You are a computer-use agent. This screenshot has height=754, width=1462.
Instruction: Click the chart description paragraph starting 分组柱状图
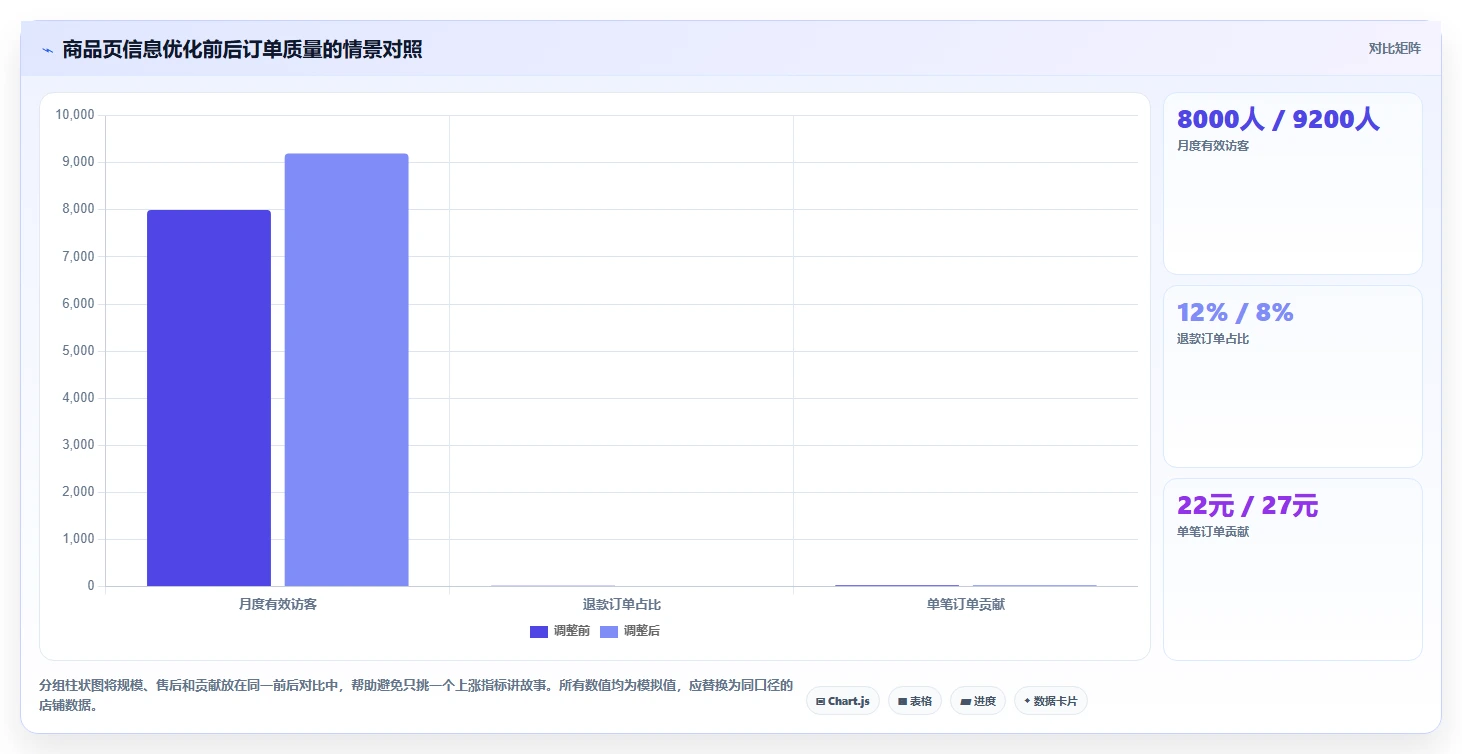click(415, 695)
